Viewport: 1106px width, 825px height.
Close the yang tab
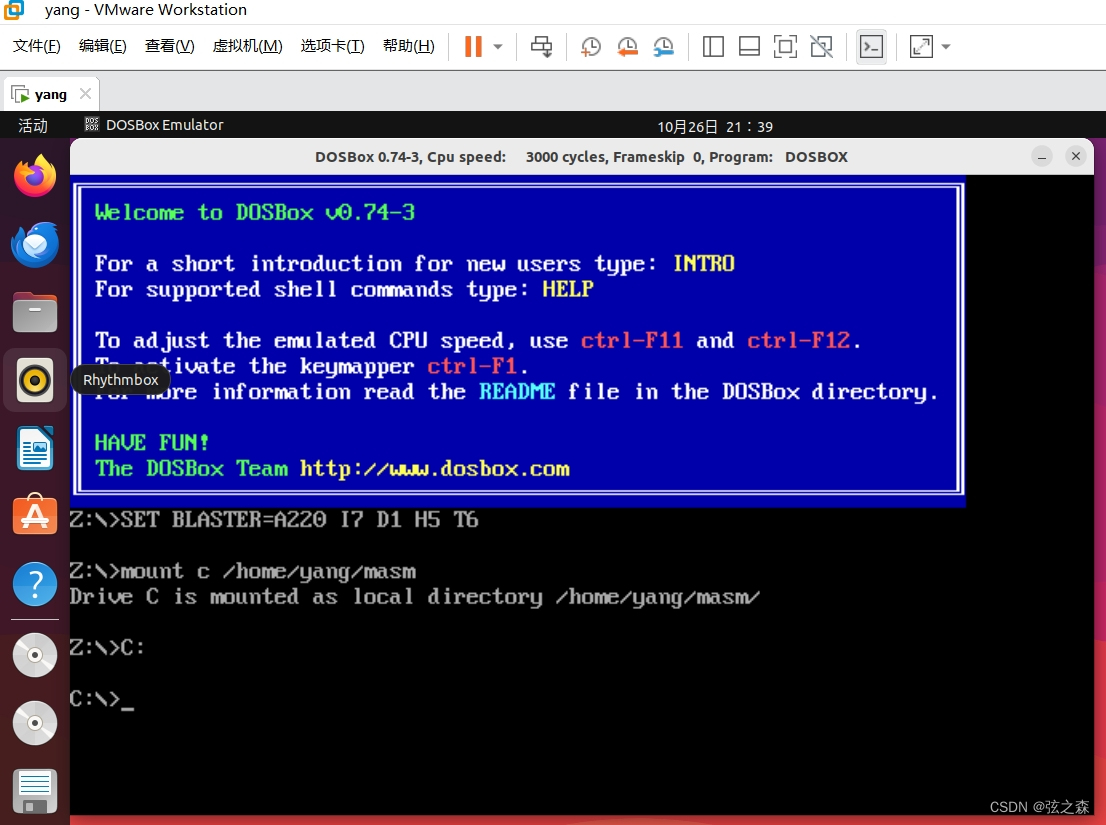pyautogui.click(x=85, y=94)
